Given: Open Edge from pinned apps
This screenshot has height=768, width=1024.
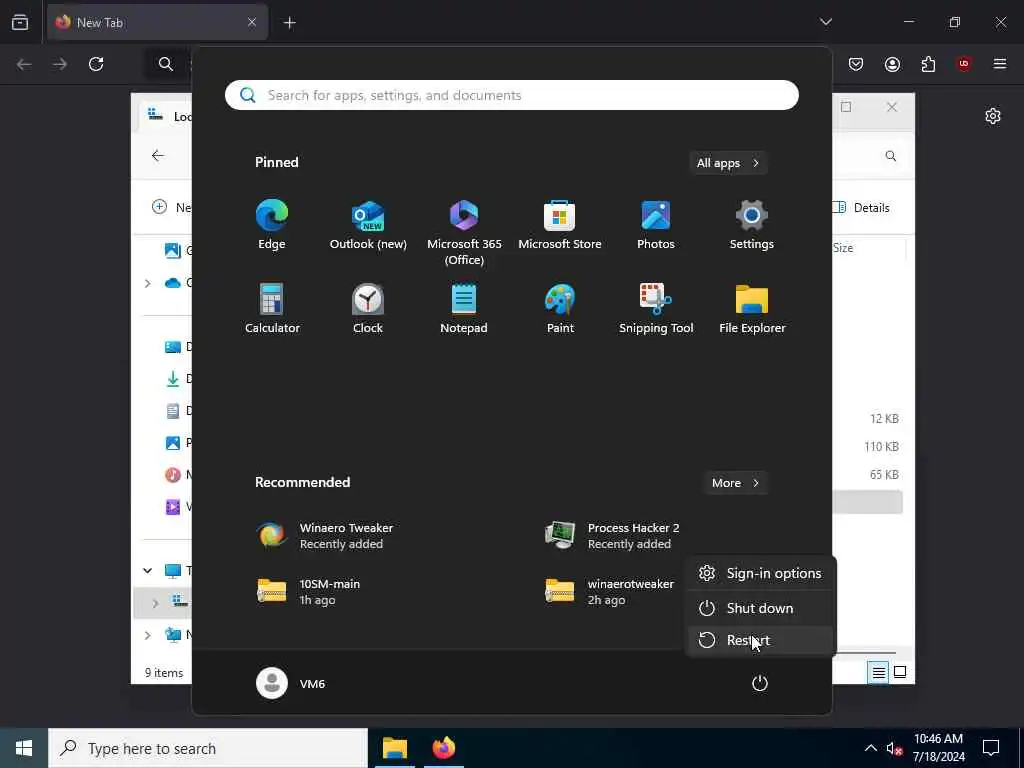Looking at the screenshot, I should pyautogui.click(x=272, y=225).
